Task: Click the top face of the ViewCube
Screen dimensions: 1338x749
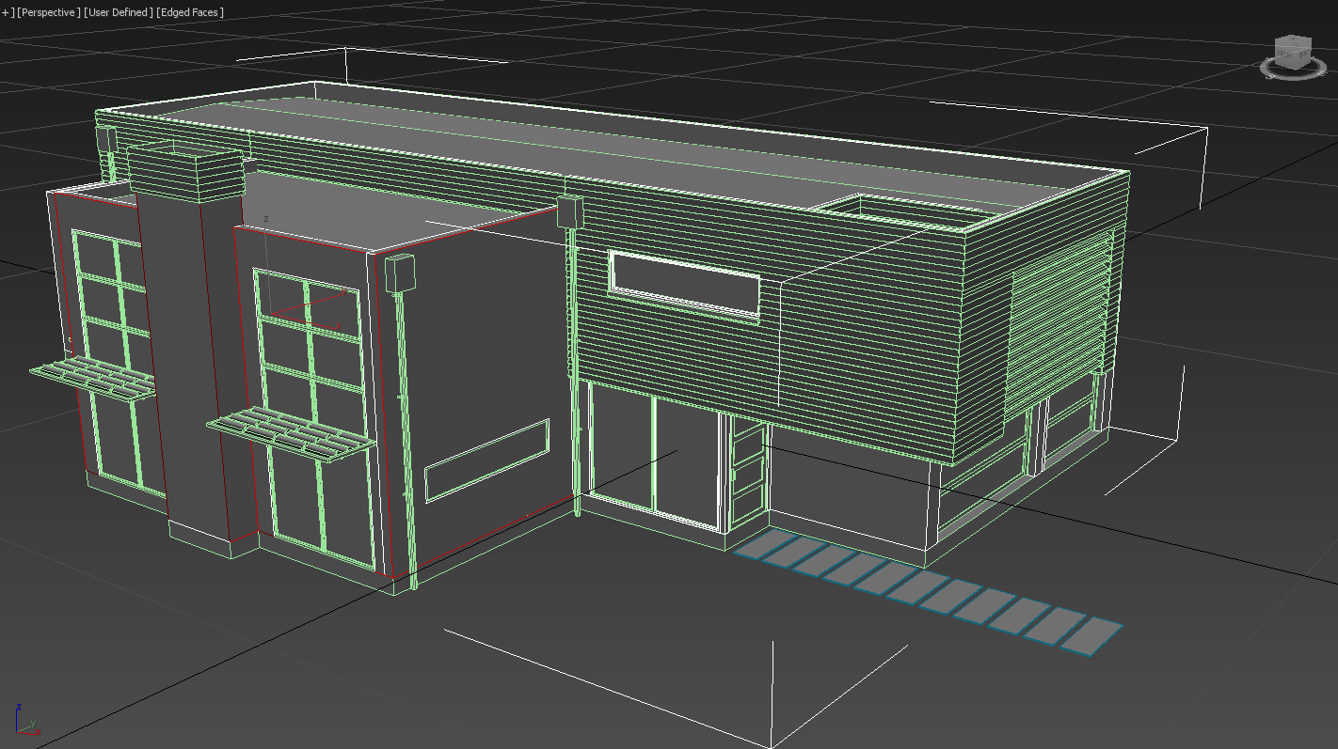Action: 1293,40
